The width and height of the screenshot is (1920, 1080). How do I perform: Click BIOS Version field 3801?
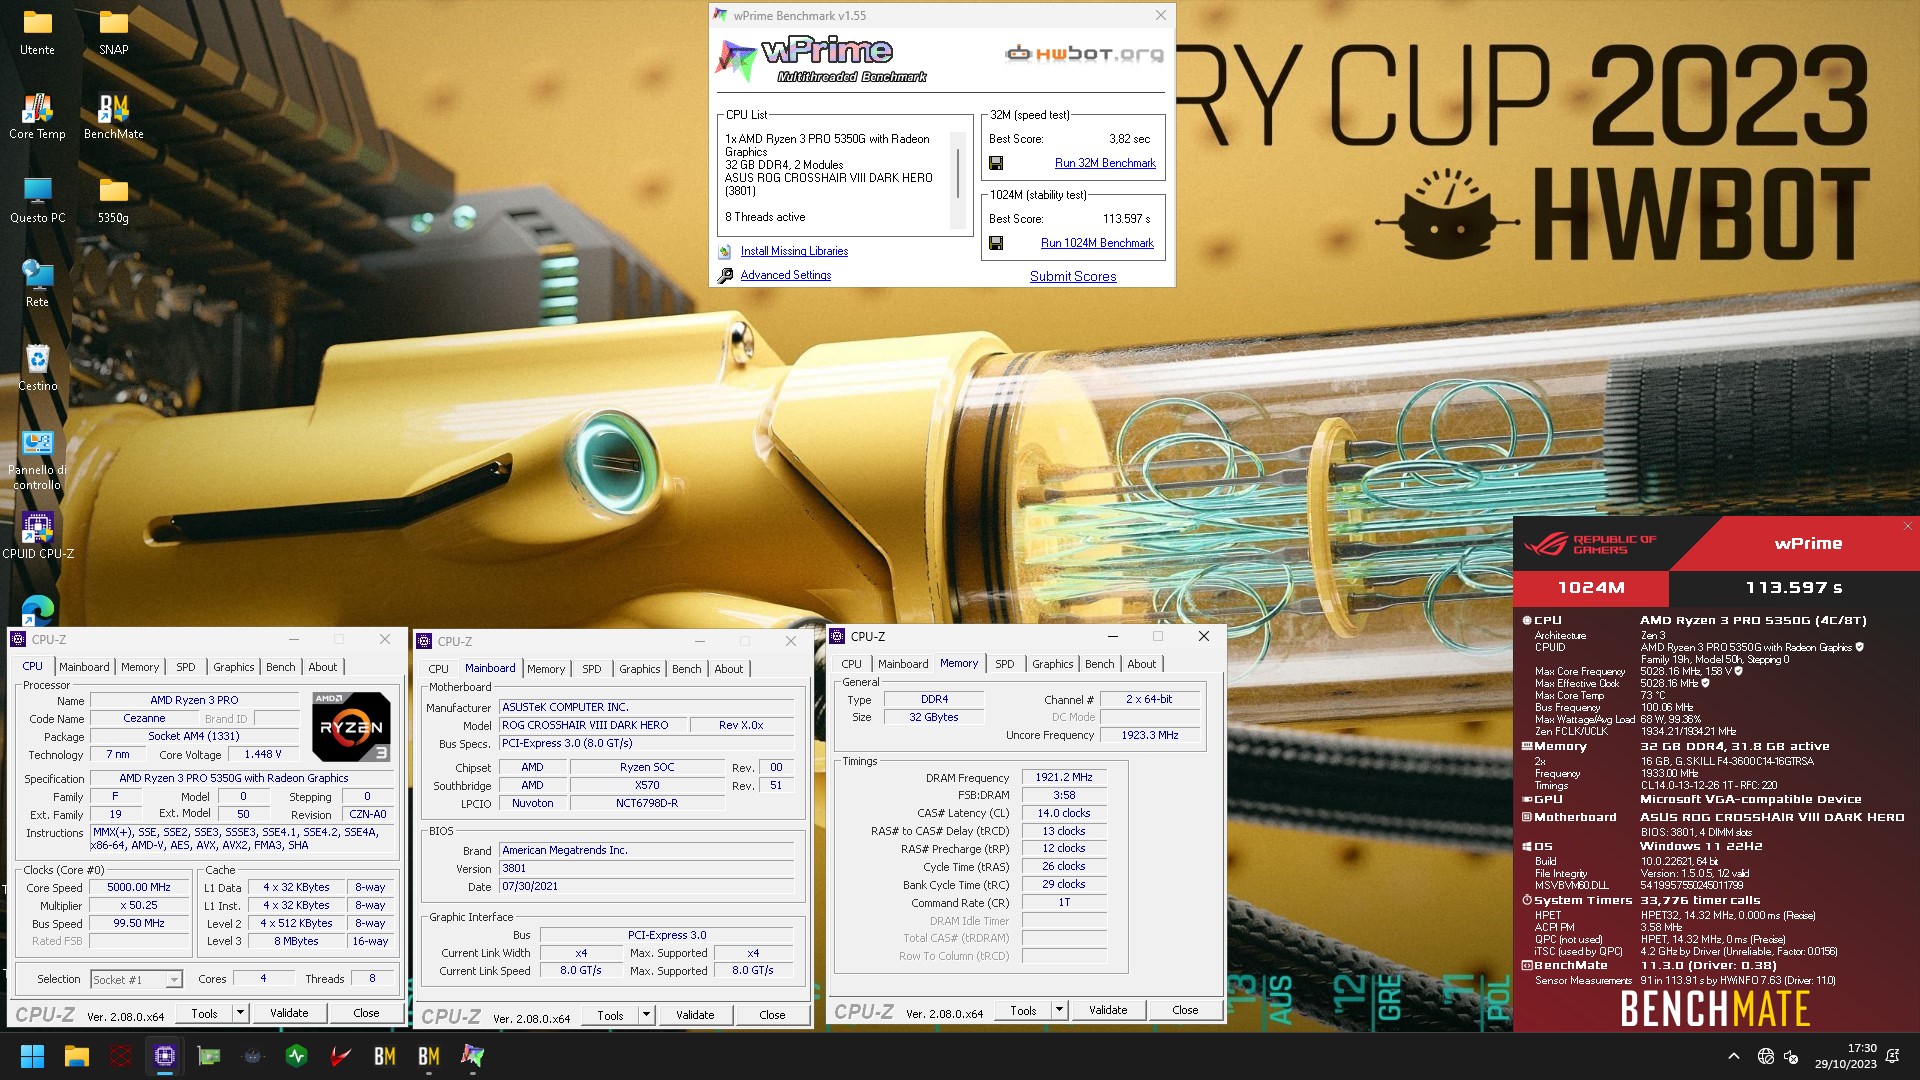click(x=648, y=869)
